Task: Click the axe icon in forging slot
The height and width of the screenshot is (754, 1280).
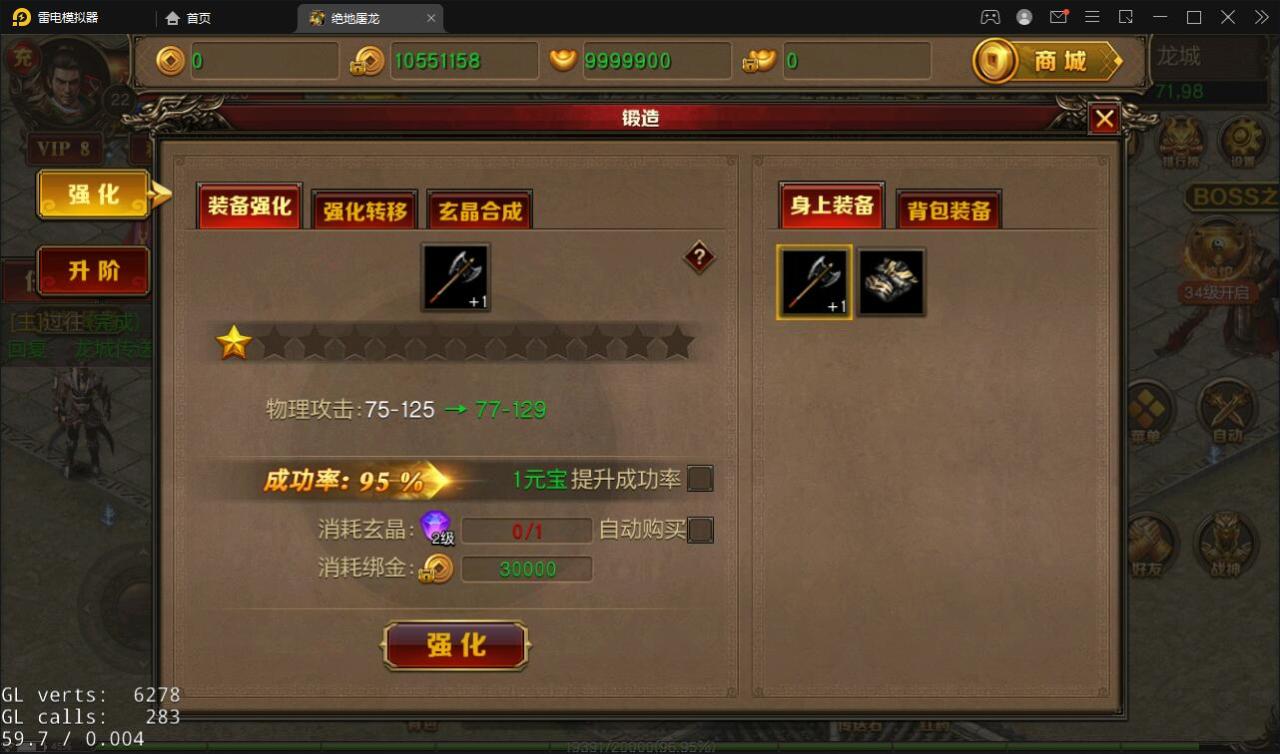Action: pos(456,277)
